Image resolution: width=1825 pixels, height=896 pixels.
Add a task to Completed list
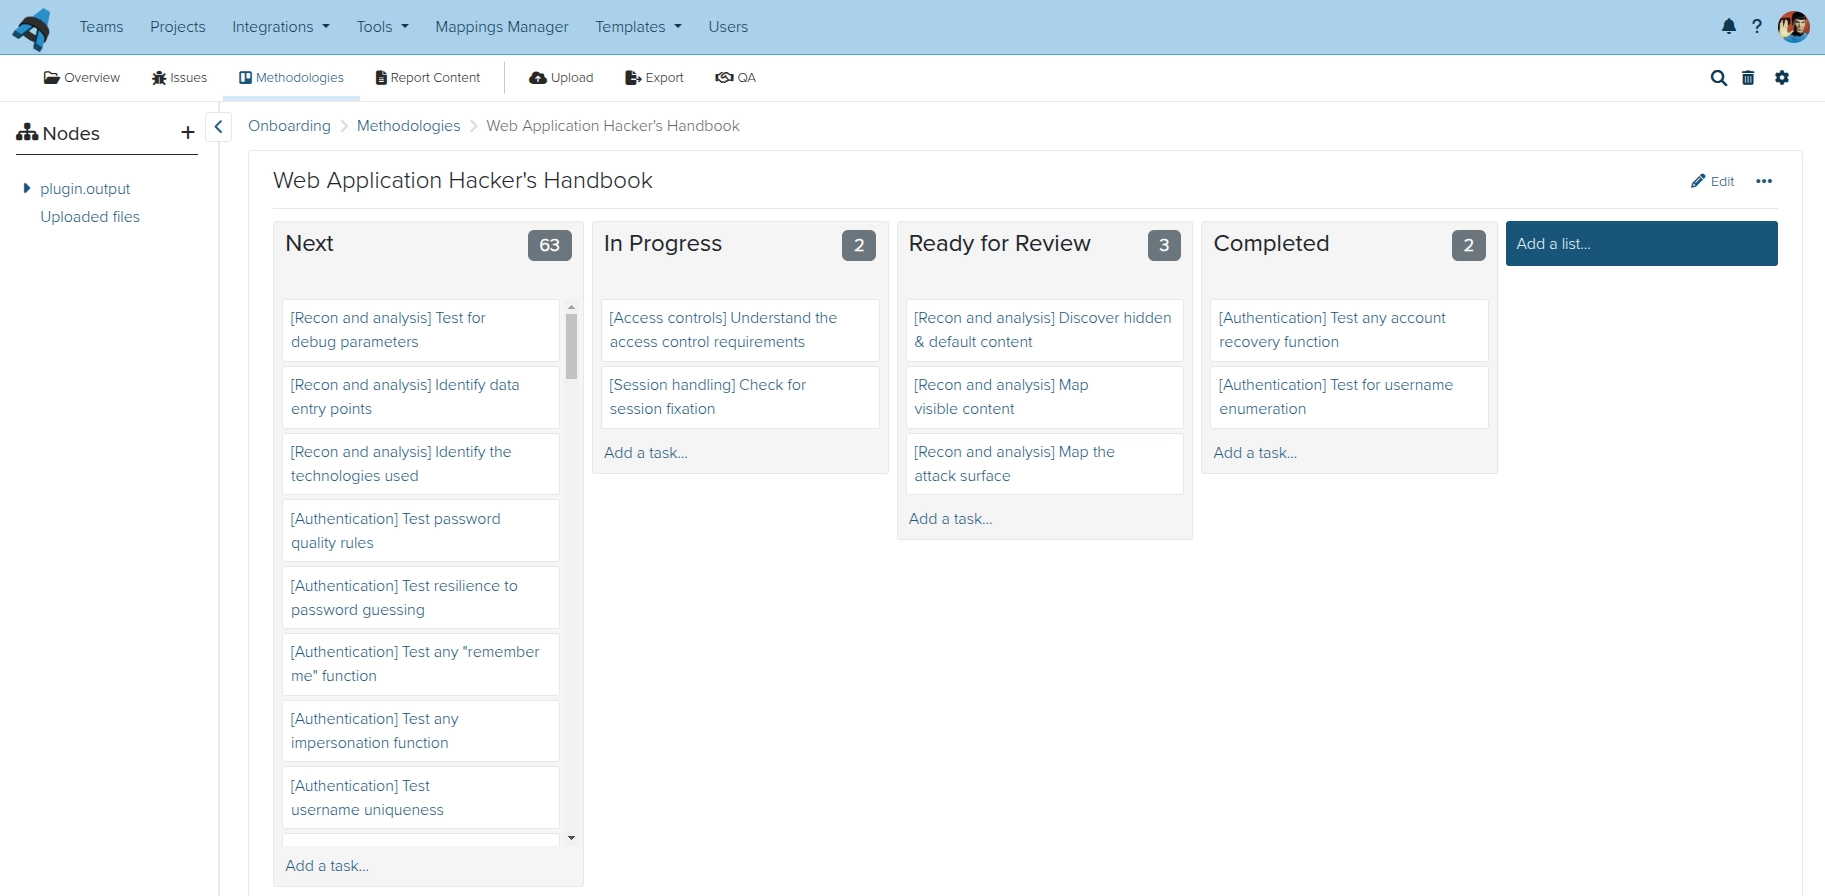pyautogui.click(x=1256, y=453)
